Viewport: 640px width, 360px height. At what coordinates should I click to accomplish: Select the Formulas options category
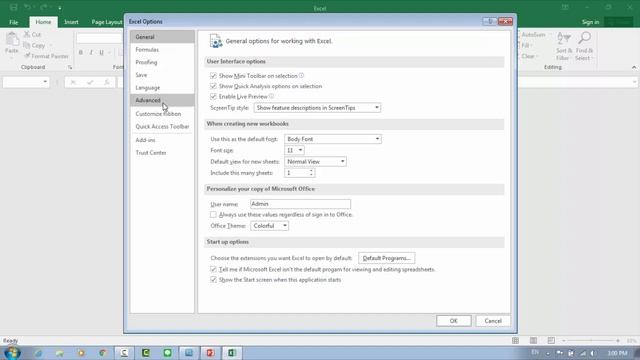162,49
